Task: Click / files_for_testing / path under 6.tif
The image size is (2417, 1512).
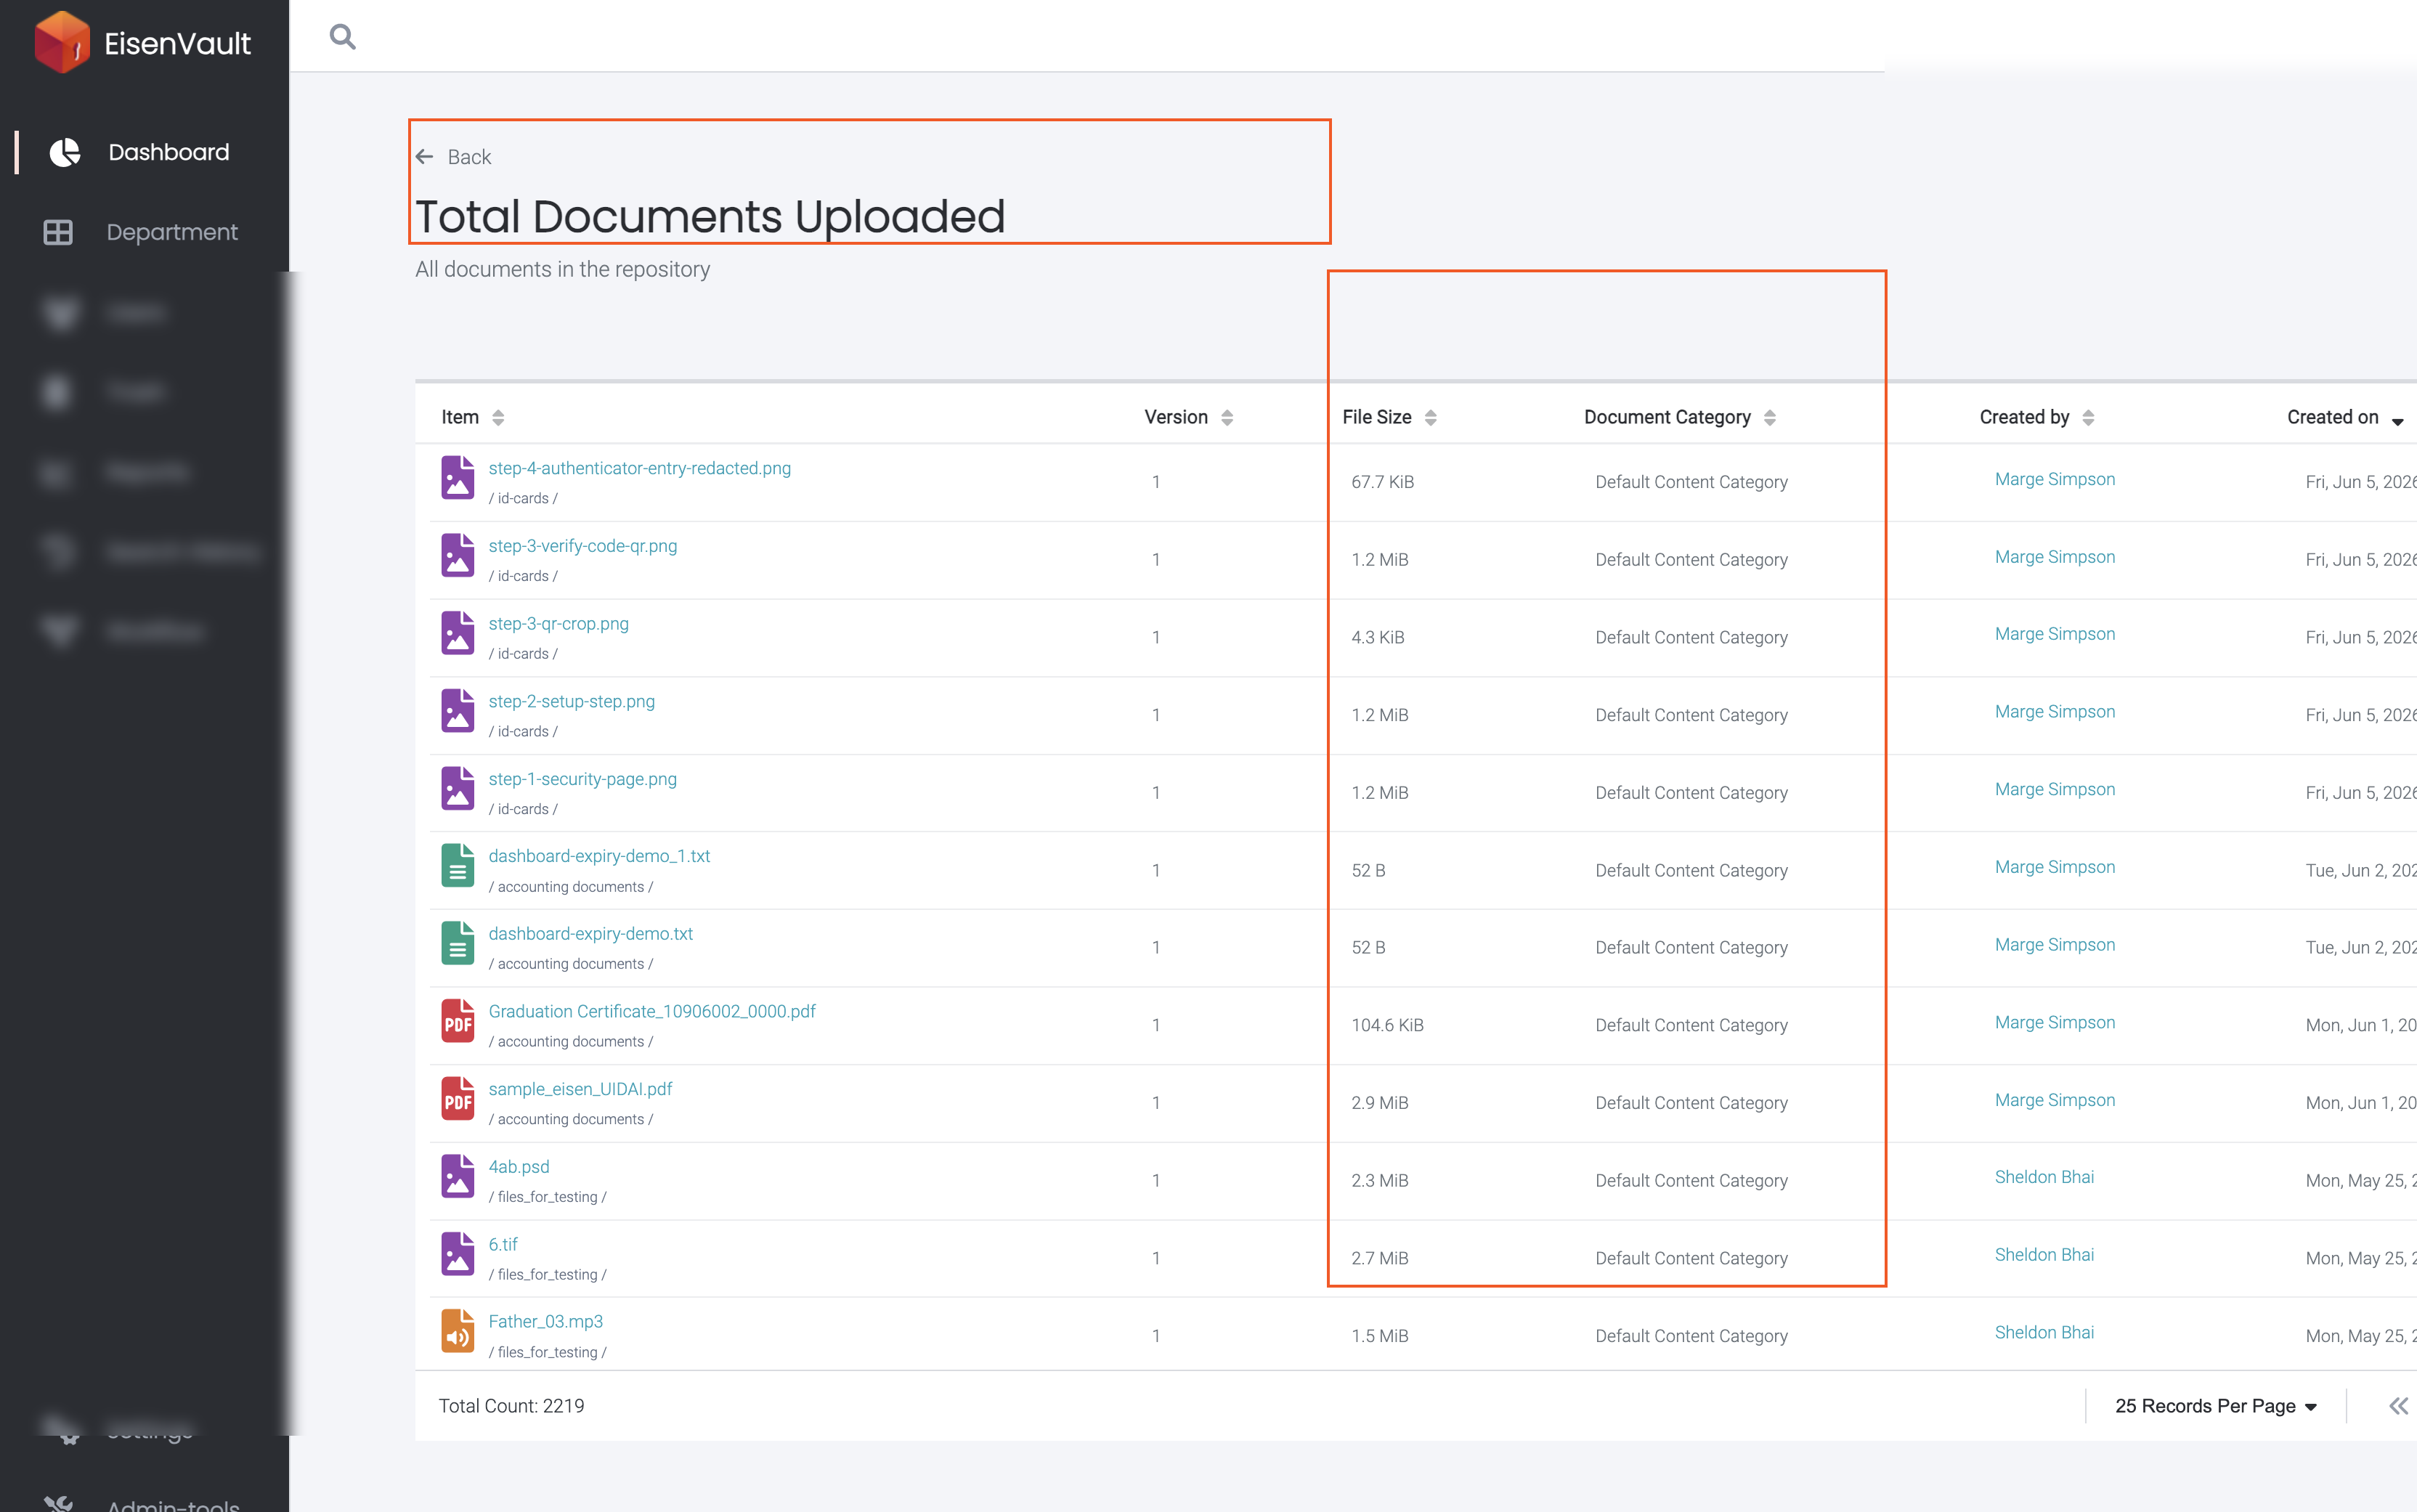Action: 547,1275
